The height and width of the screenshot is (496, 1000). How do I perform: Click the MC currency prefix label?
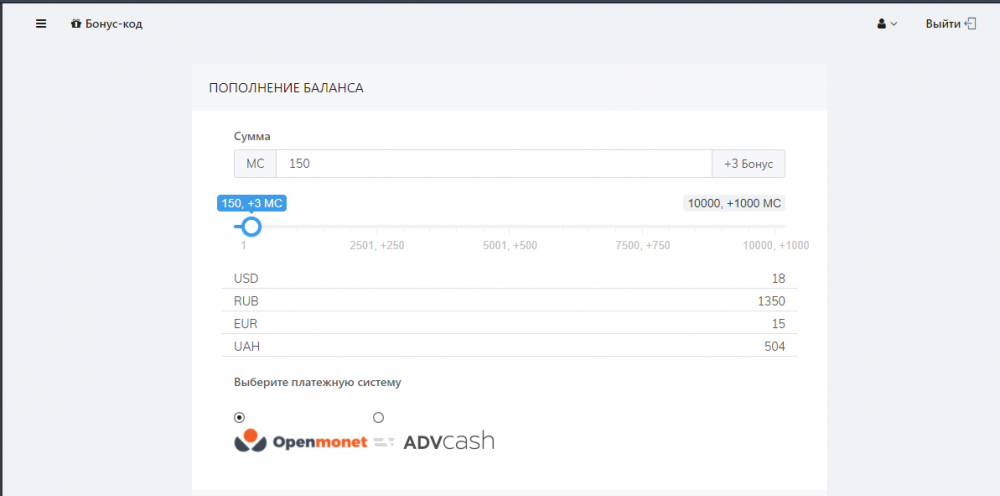255,163
